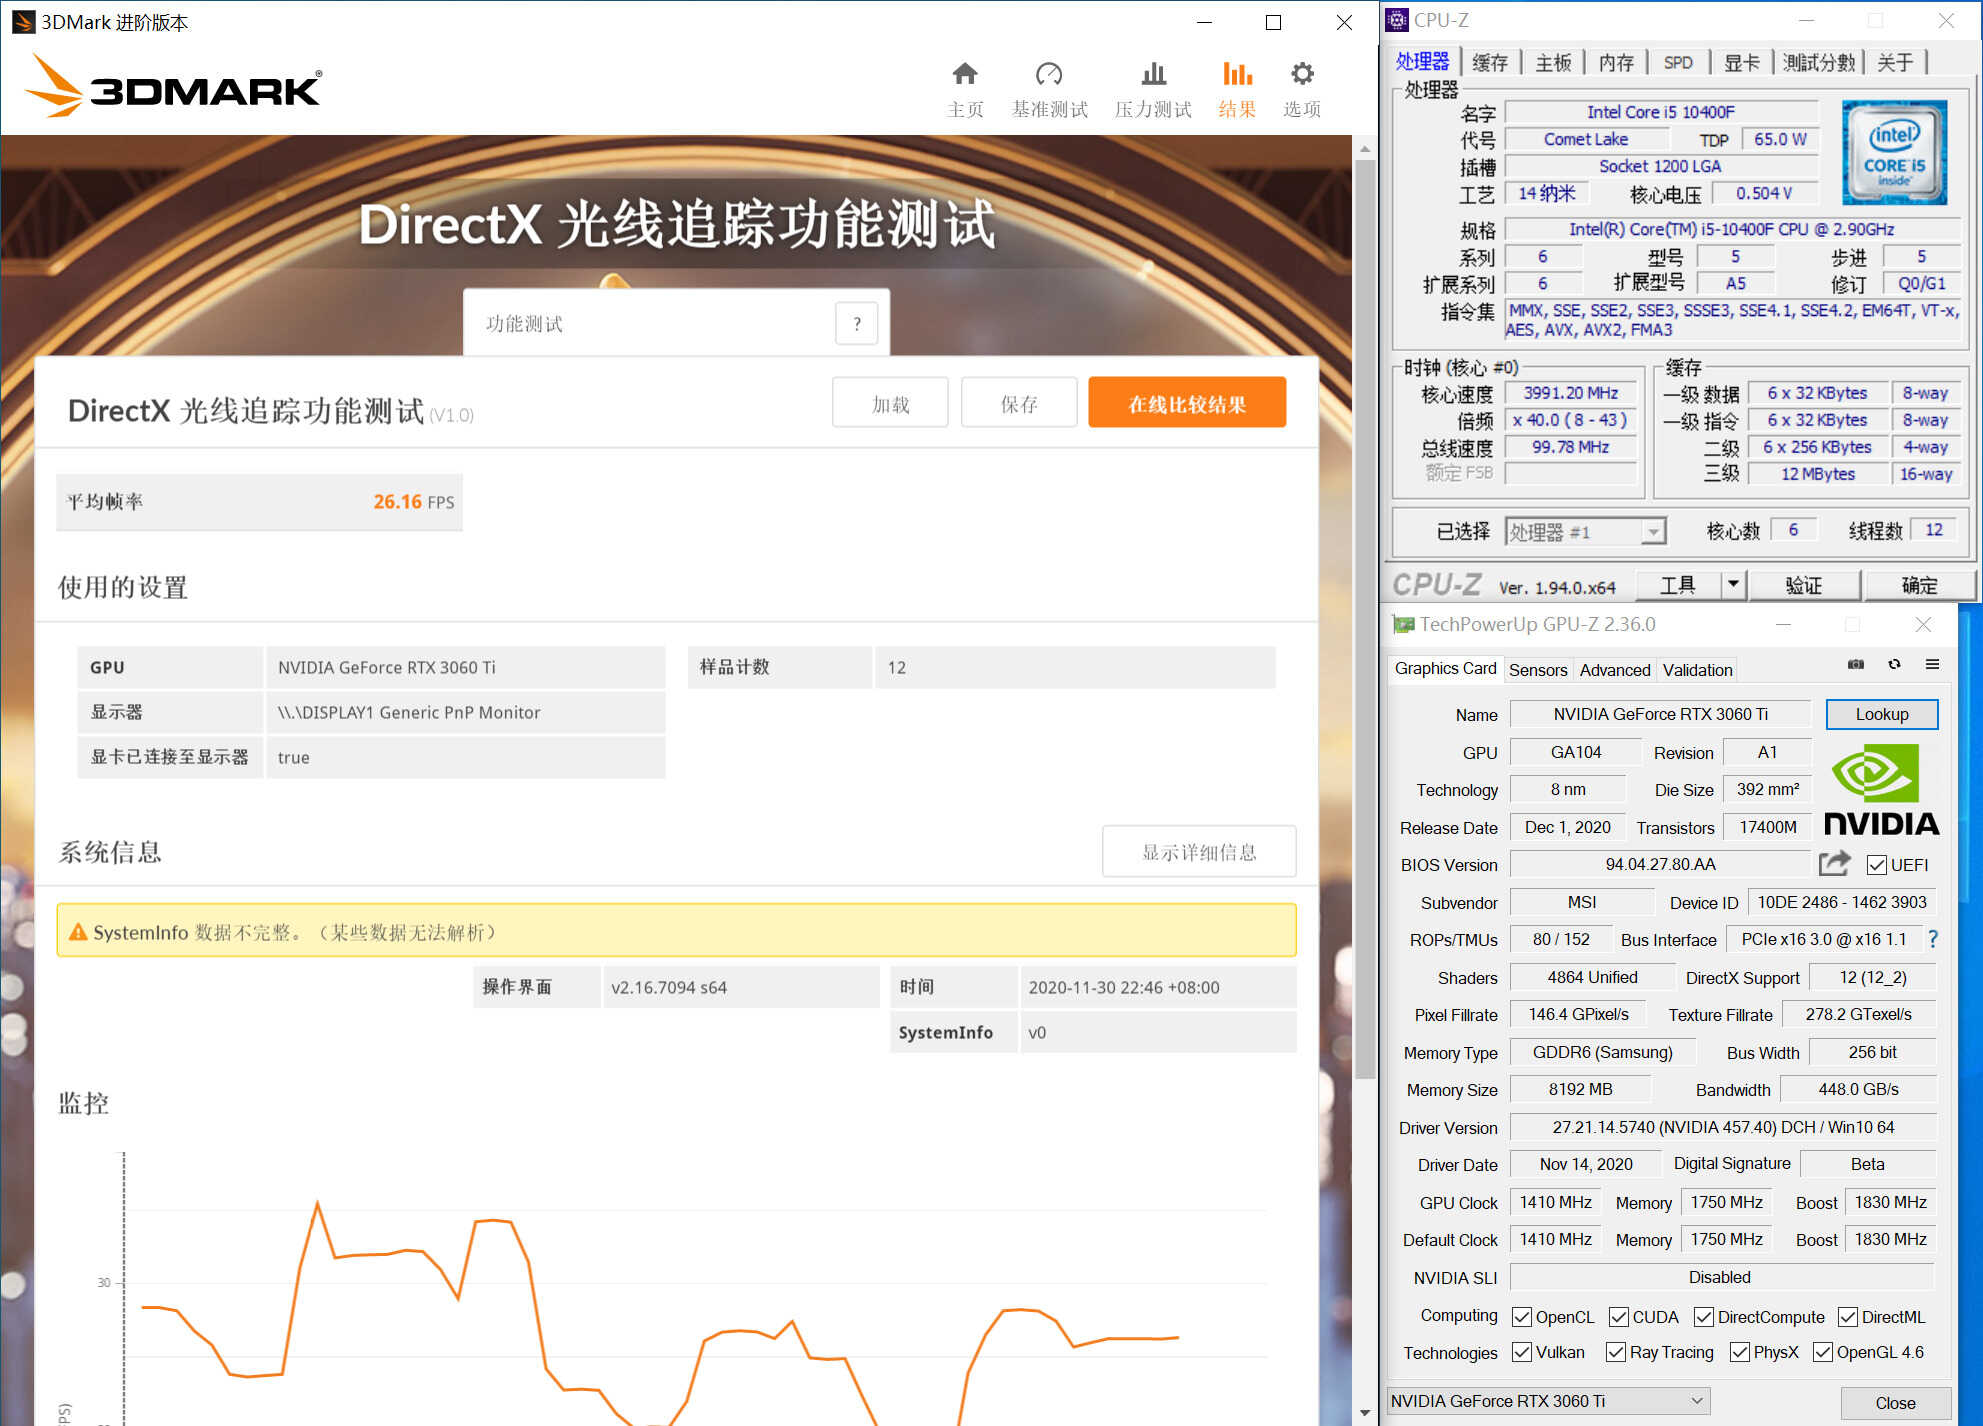Toggle the DirectCompute checkbox
This screenshot has height=1426, width=1983.
(1704, 1317)
